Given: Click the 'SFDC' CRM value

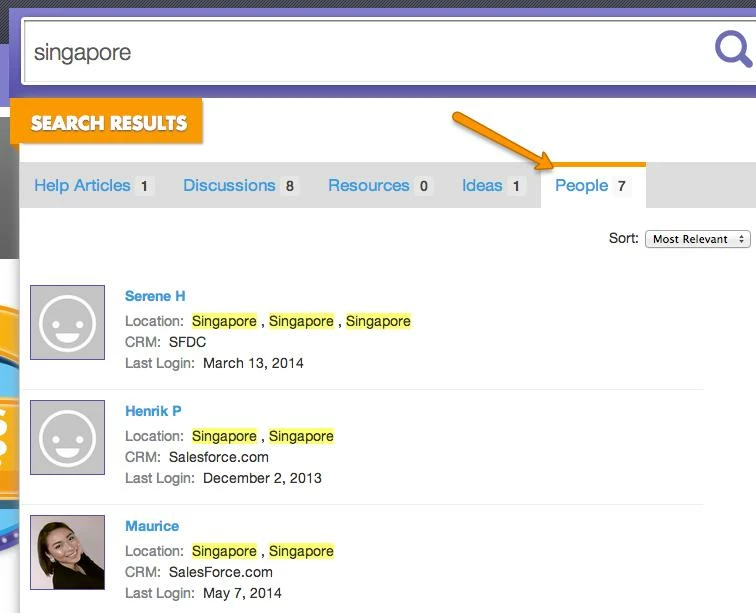Looking at the screenshot, I should point(187,342).
